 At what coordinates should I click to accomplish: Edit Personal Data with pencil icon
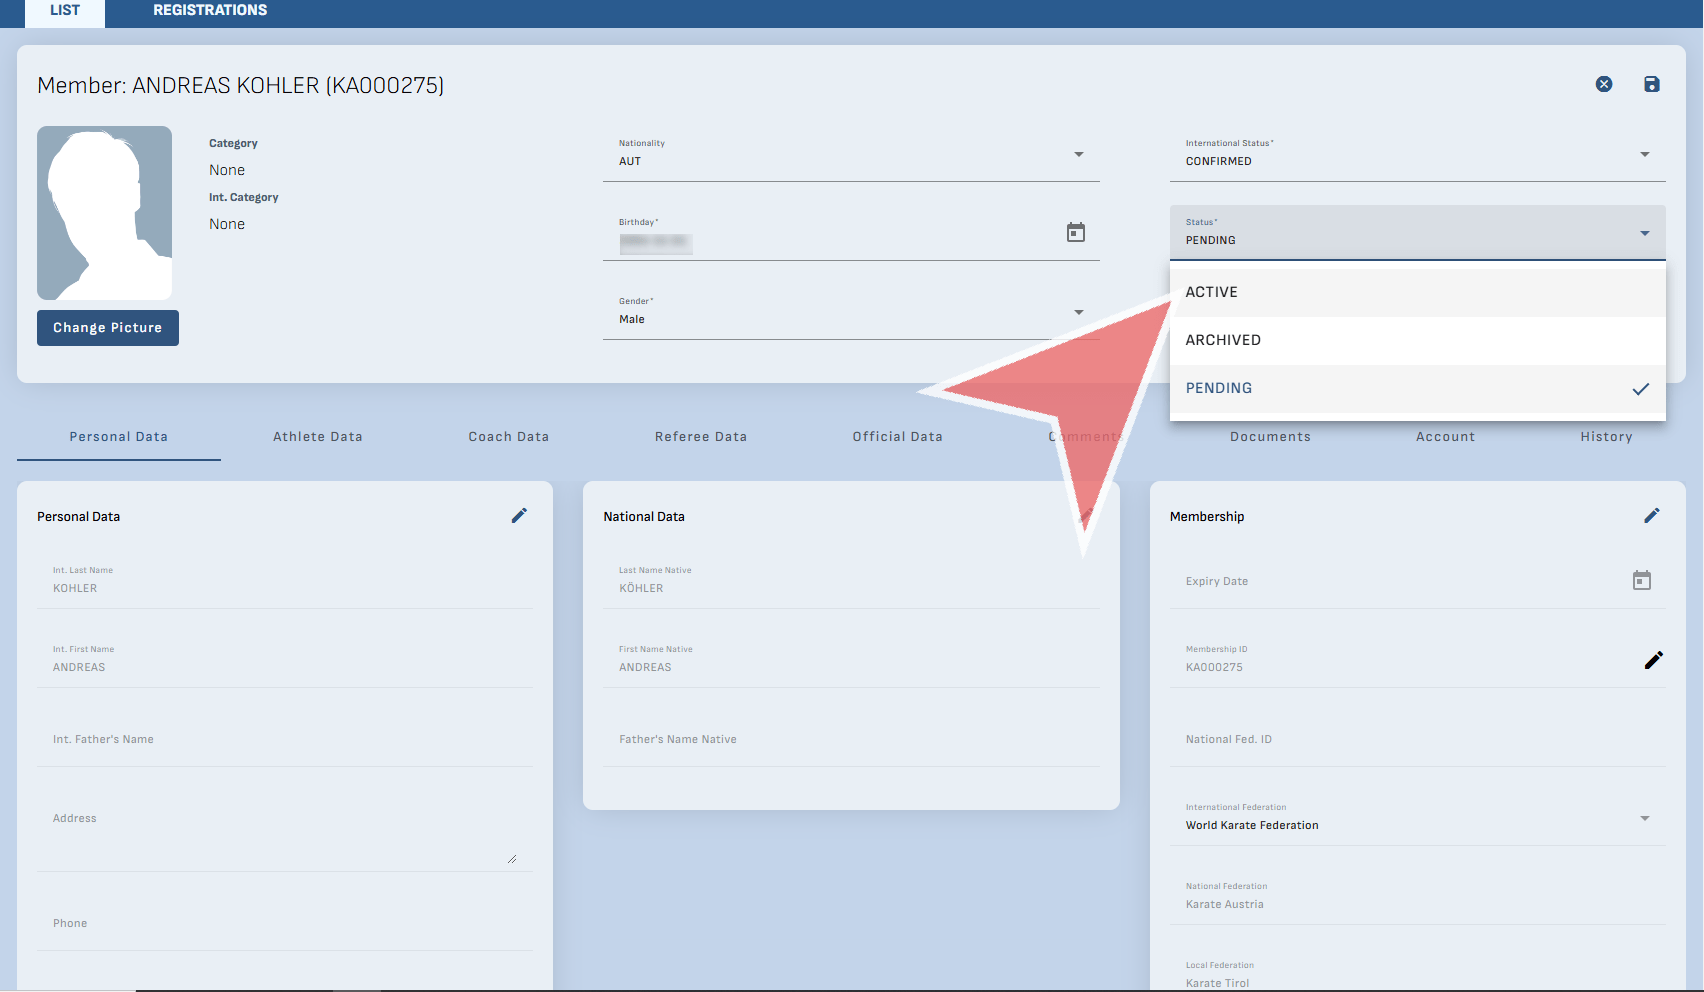point(519,516)
